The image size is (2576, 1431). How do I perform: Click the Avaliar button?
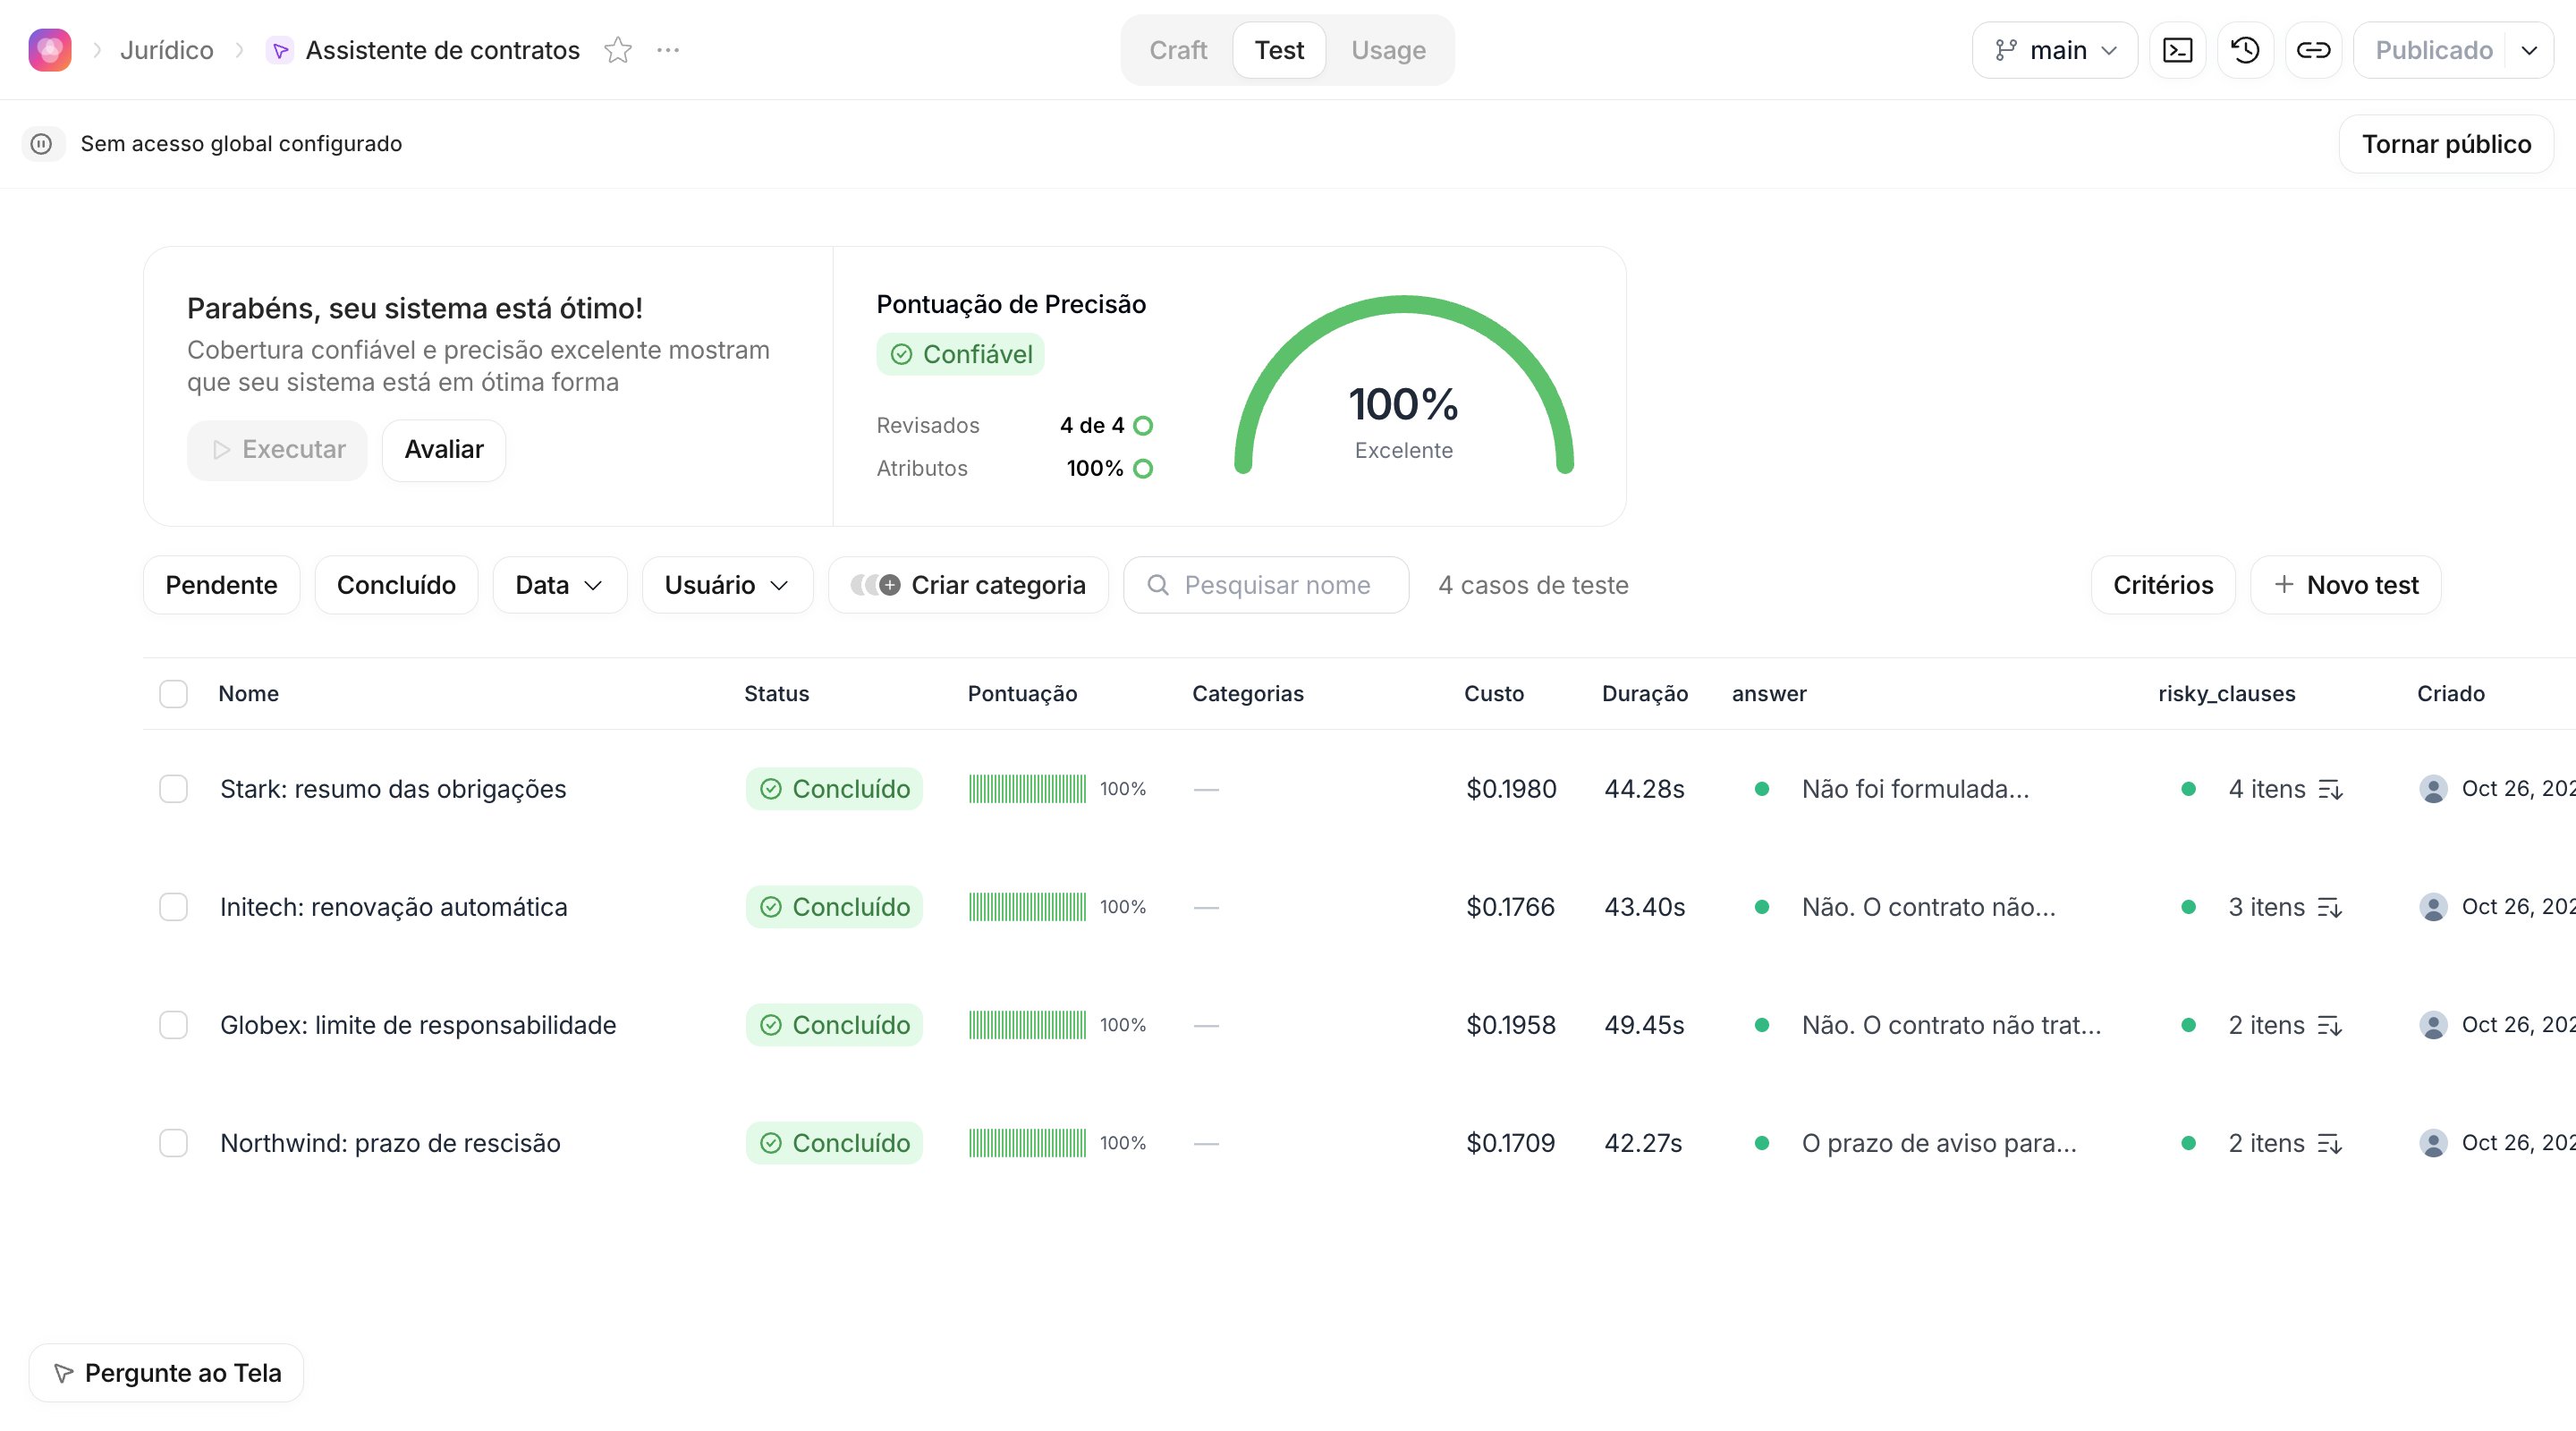[444, 450]
